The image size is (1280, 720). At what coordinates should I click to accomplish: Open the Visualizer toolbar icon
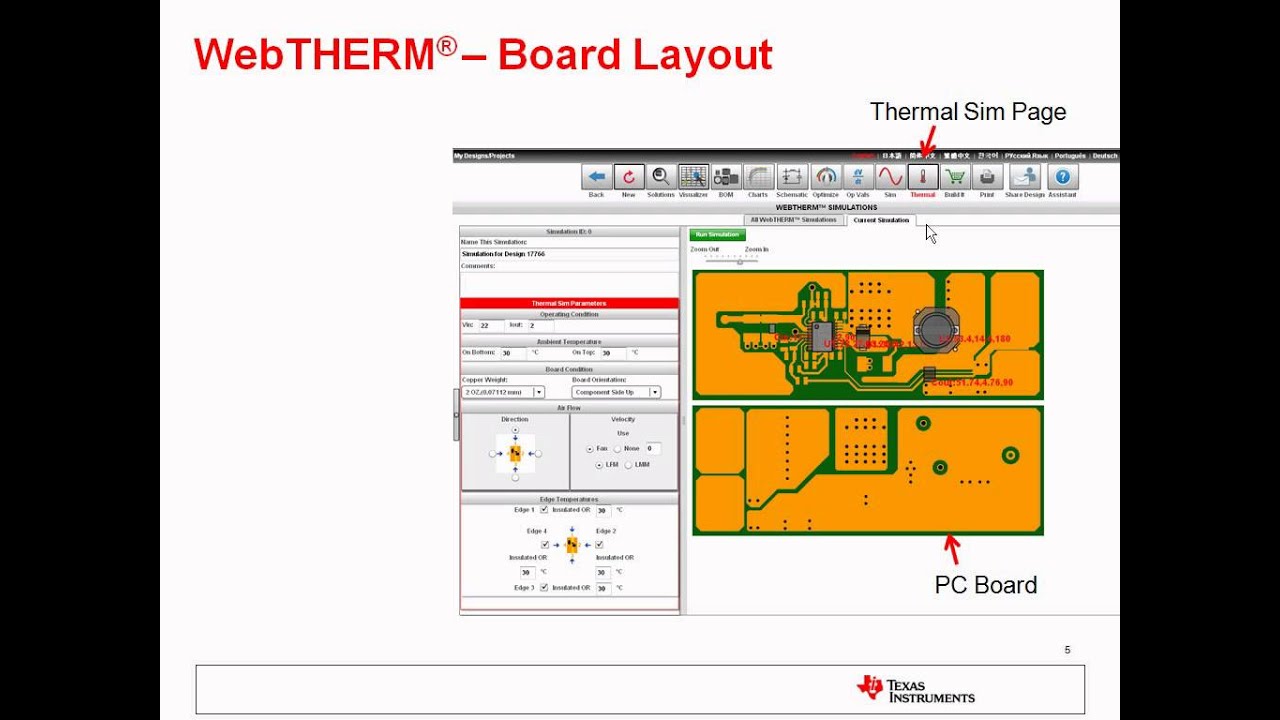coord(693,177)
